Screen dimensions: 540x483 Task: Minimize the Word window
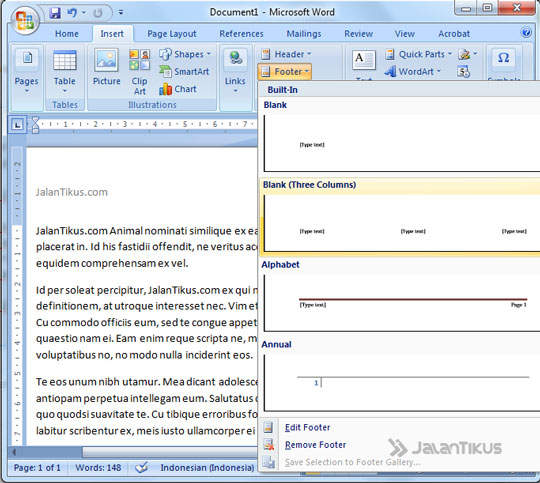(x=466, y=9)
